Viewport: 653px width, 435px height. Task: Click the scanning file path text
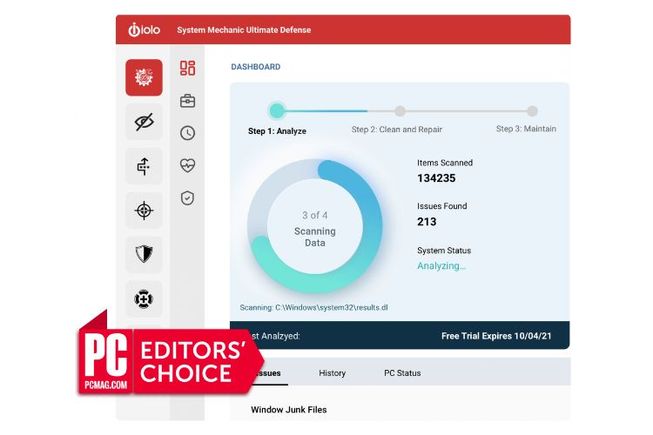click(314, 308)
